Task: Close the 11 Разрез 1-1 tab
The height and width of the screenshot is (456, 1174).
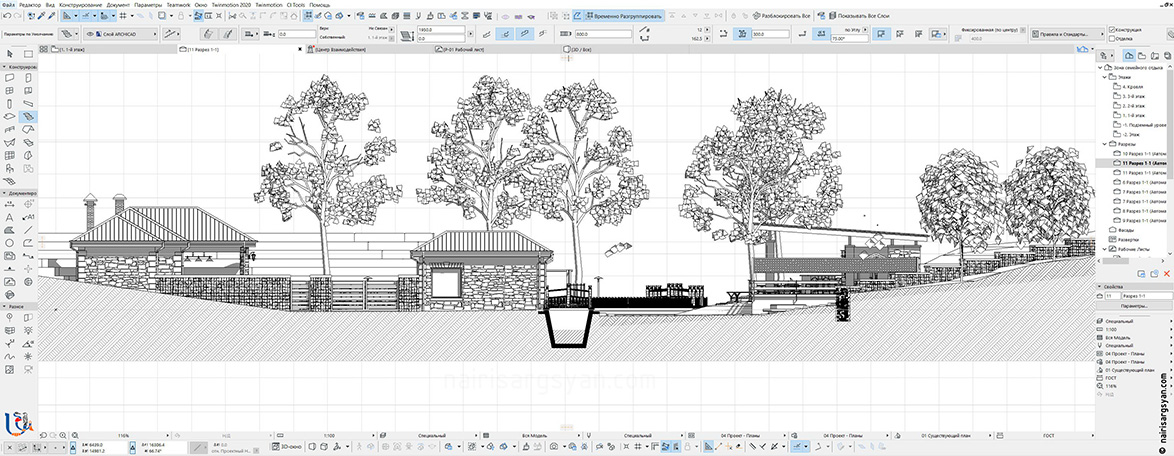Action: click(300, 49)
